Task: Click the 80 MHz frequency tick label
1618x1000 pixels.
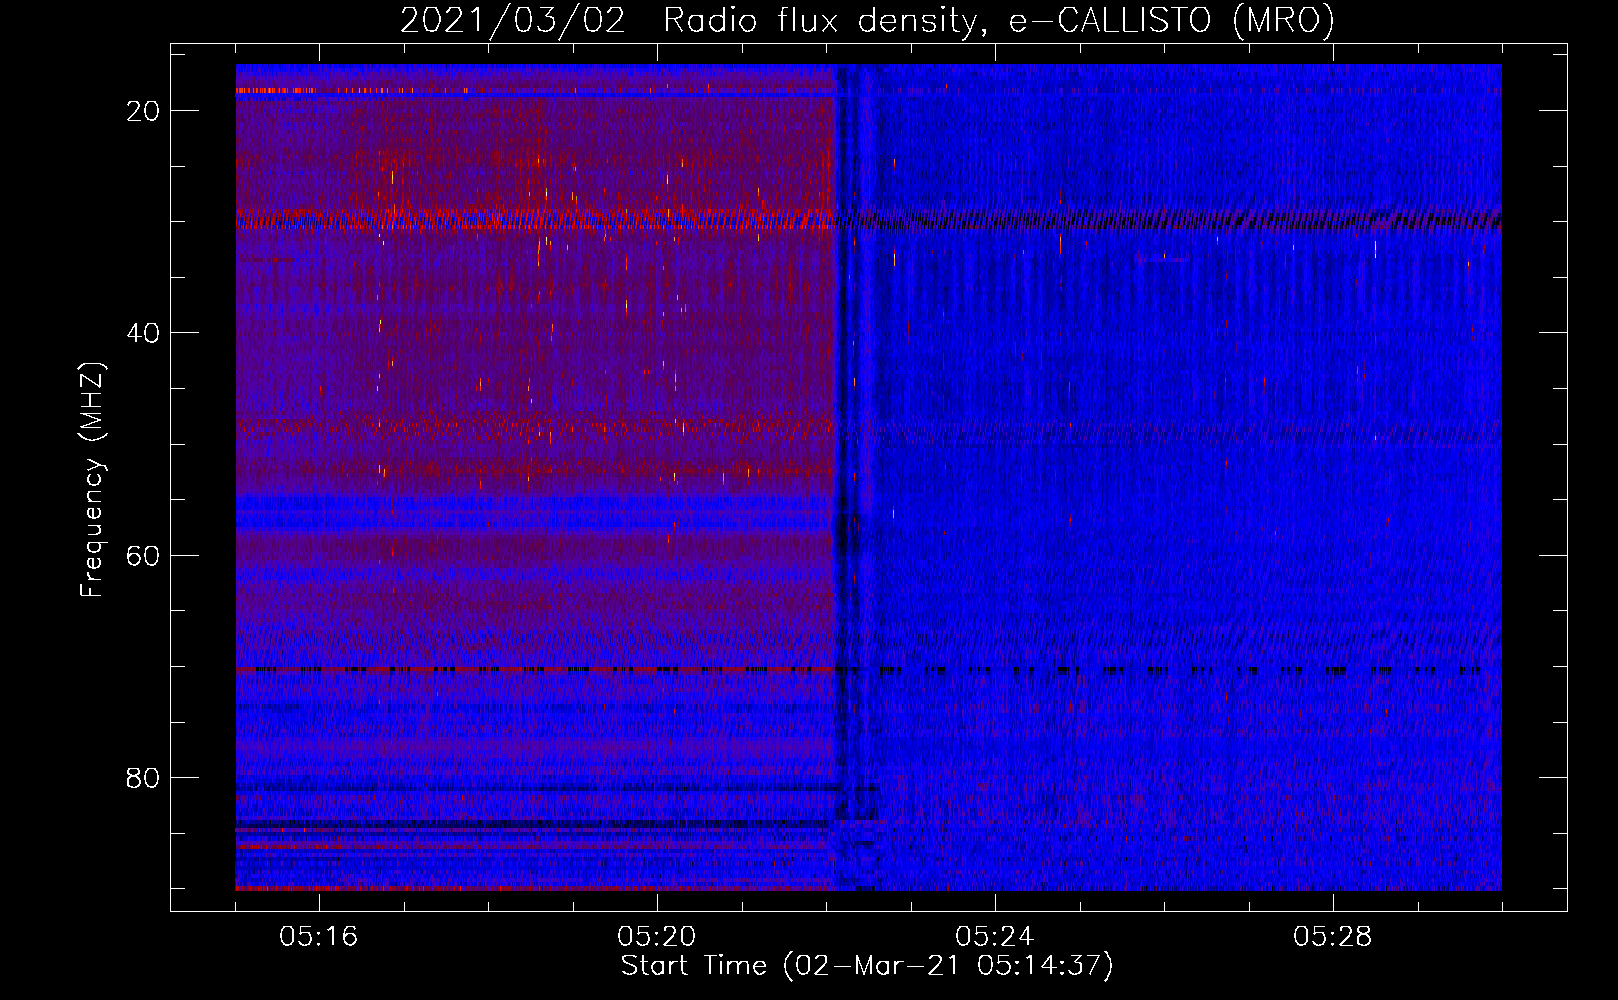Action: point(144,777)
